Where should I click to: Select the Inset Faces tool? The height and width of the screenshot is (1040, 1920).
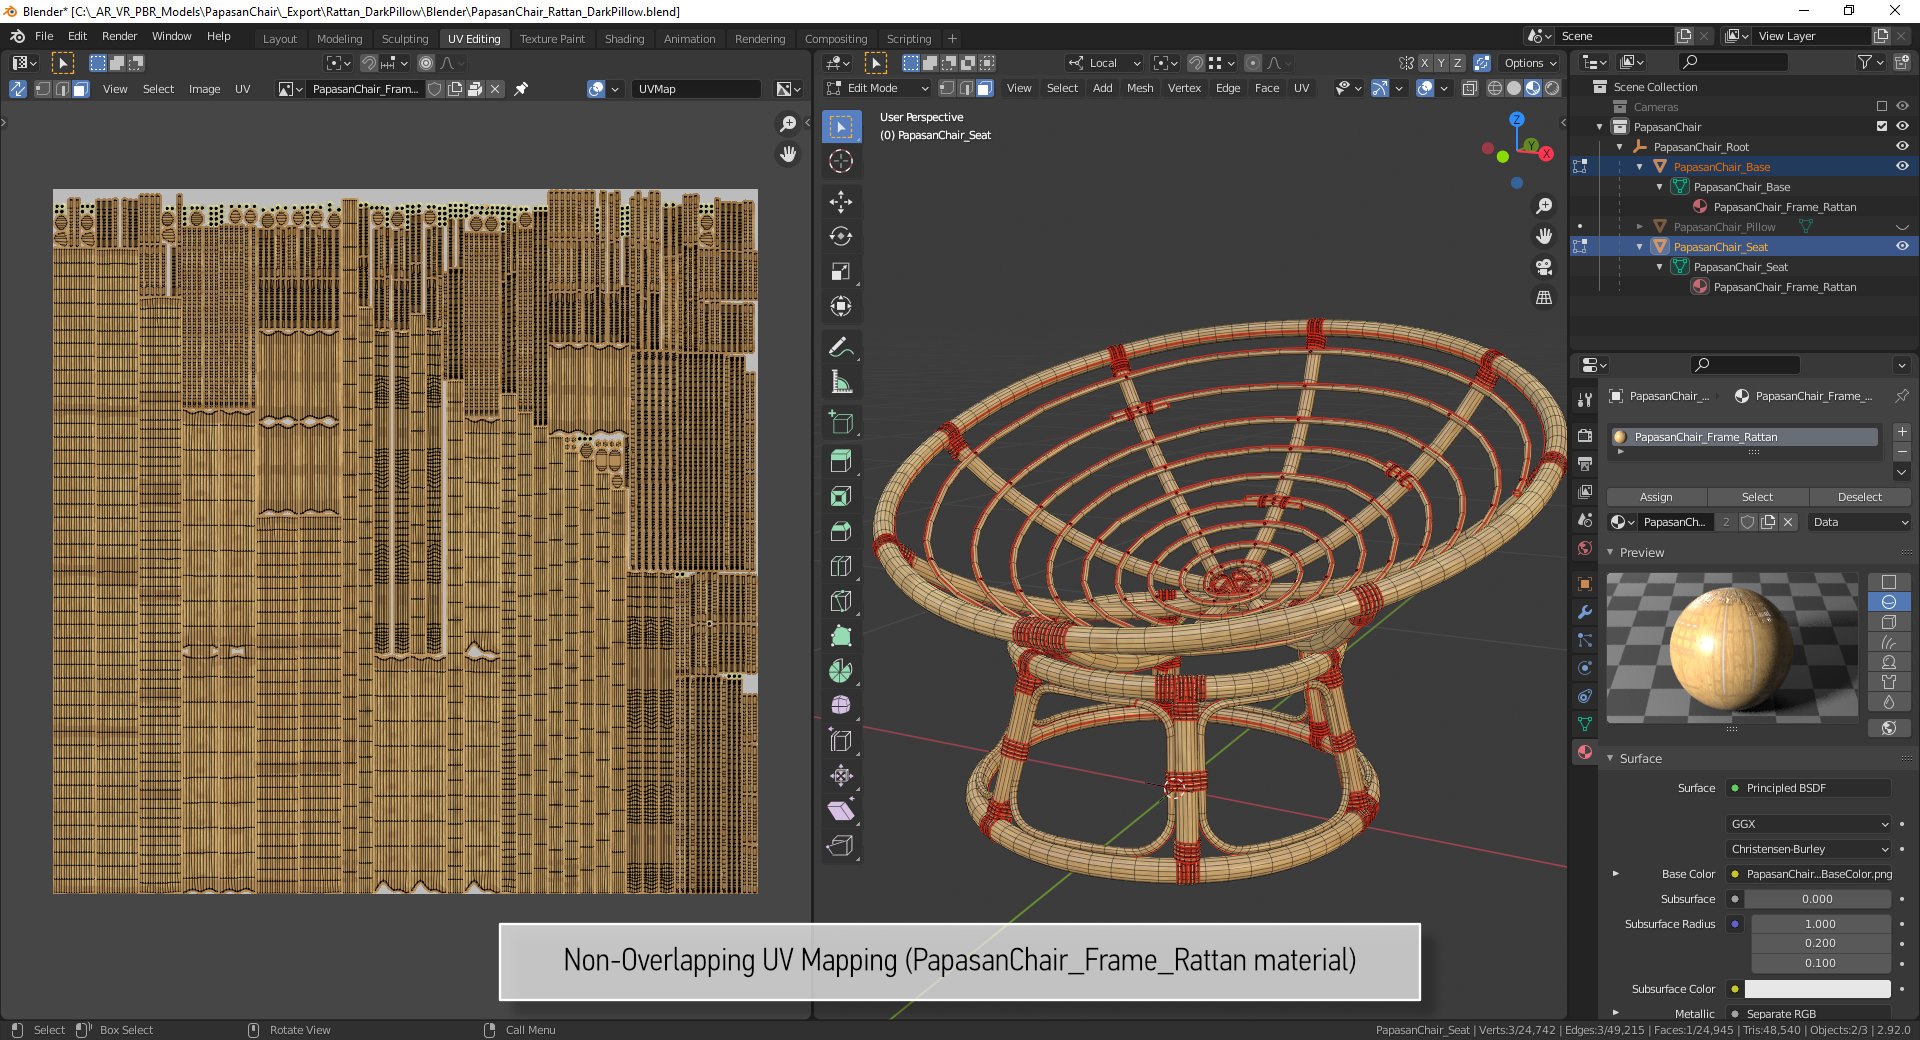[x=841, y=497]
